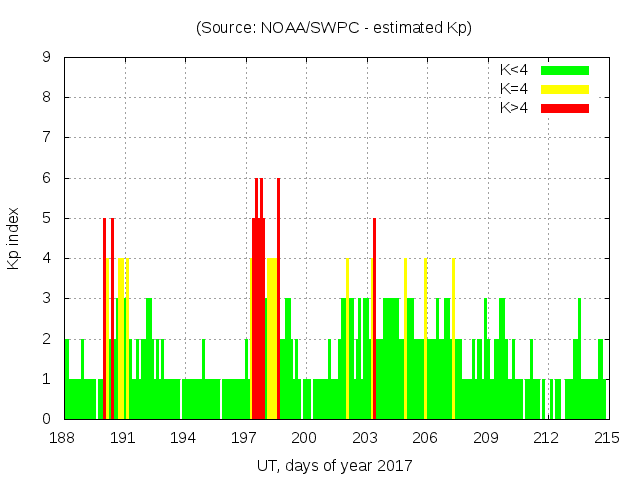
Task: Pick the 212 x-axis tick label
Action: 546,438
